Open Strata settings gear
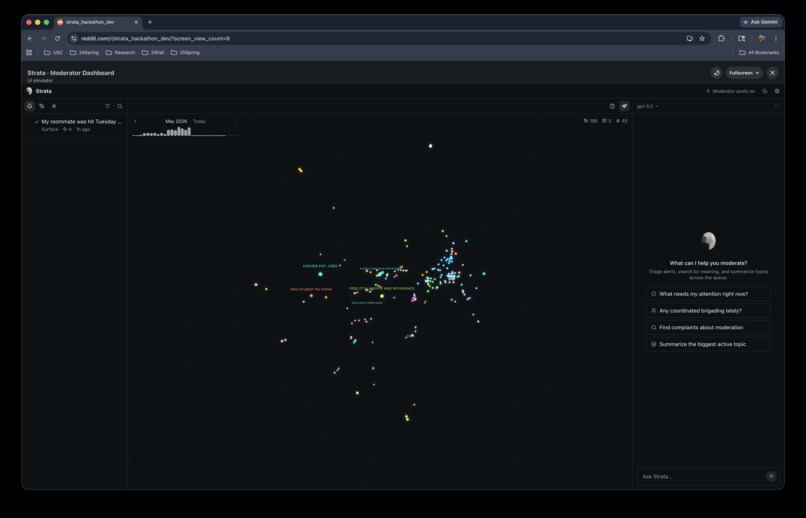This screenshot has height=518, width=806. 777,91
